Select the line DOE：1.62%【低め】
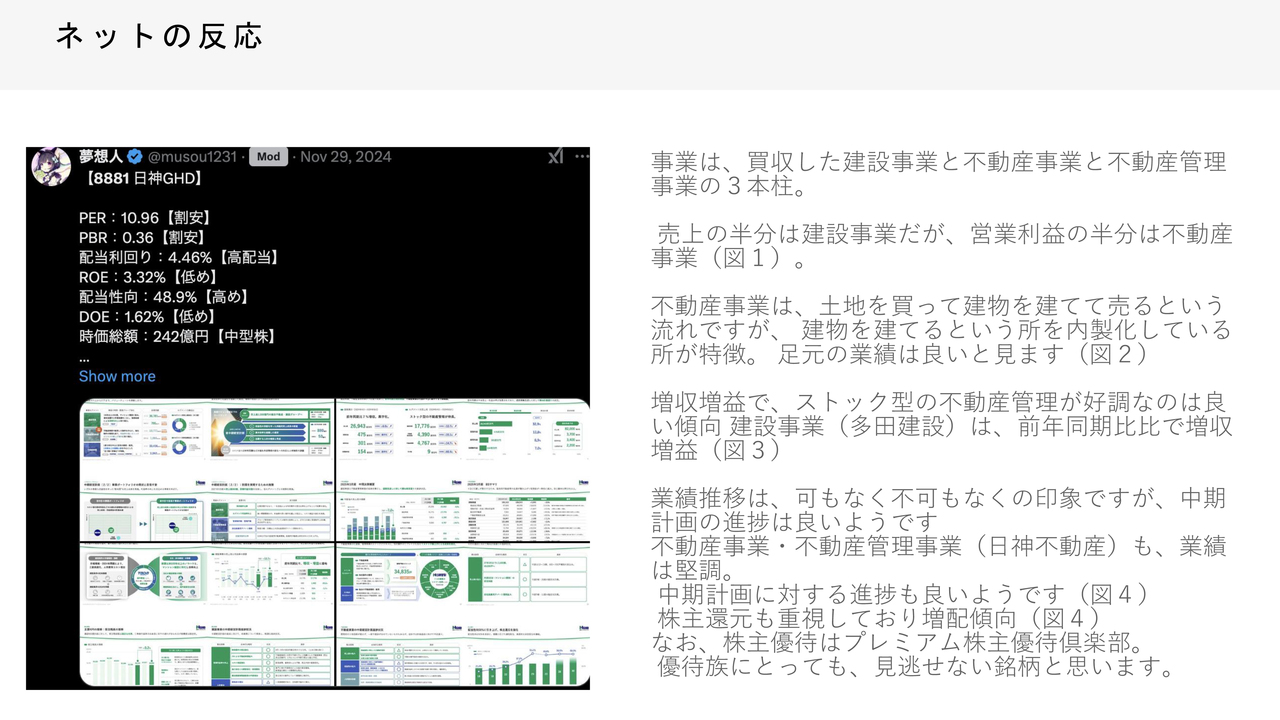 pyautogui.click(x=147, y=317)
